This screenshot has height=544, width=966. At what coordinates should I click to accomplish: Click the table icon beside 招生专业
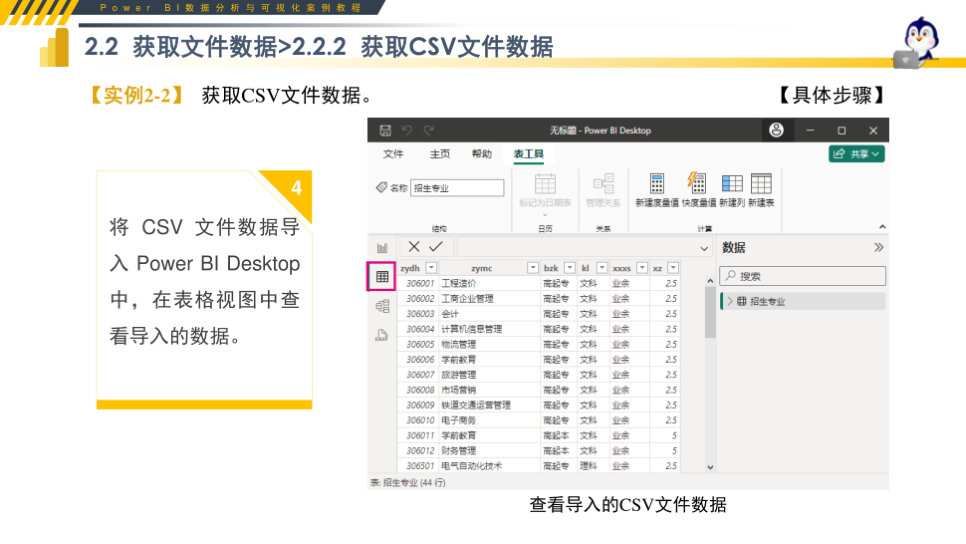coord(742,301)
